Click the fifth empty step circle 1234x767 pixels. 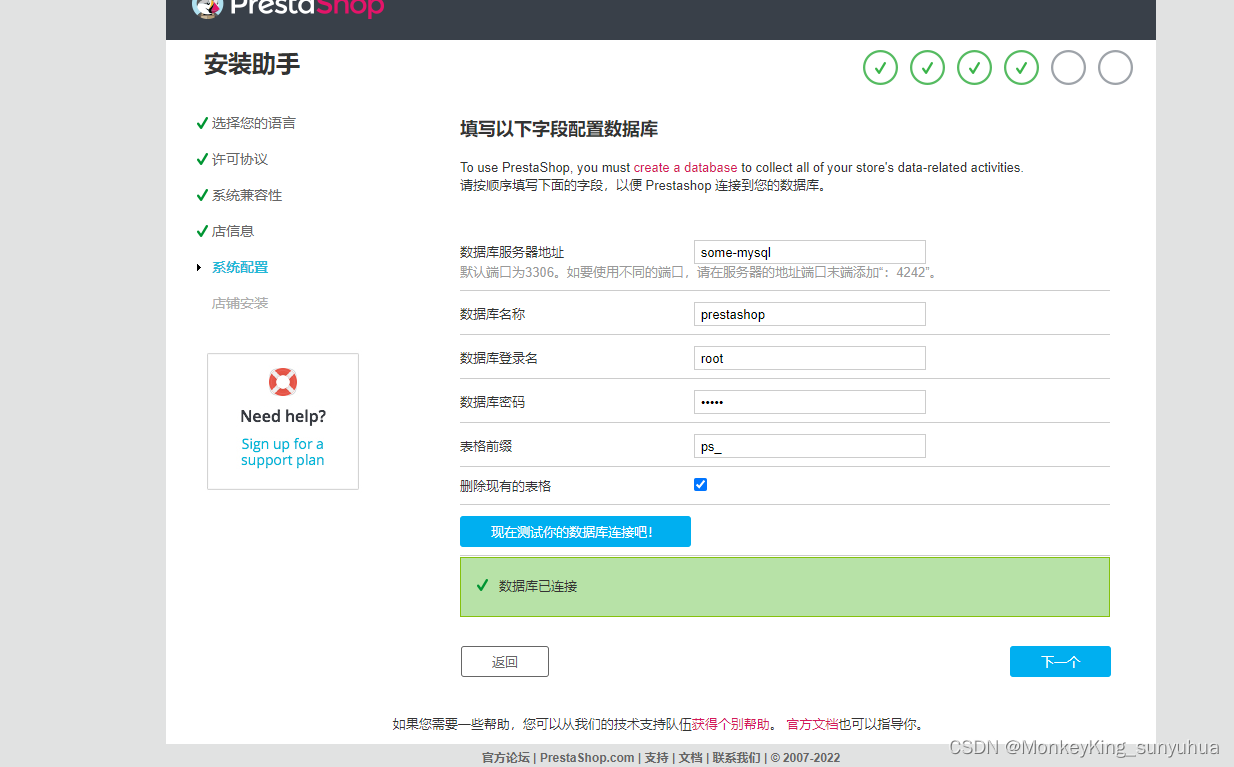click(1068, 68)
